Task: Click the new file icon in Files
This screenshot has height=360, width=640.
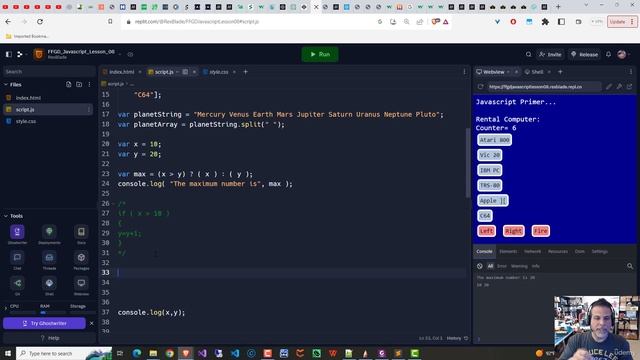Action: click(69, 84)
